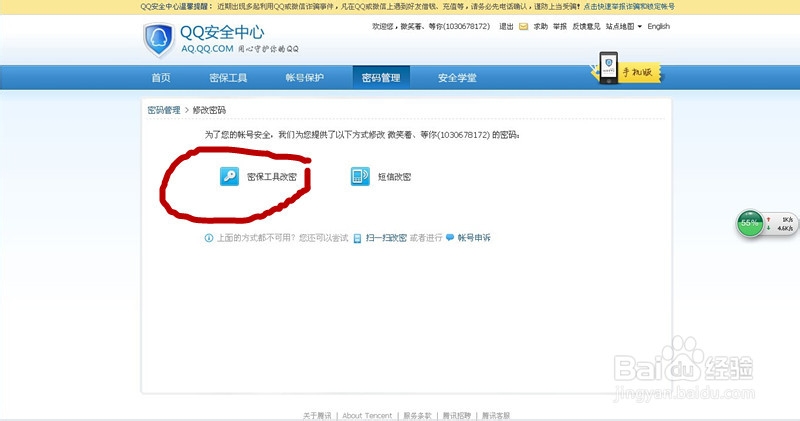
Task: Open the mail envelope icon in header
Action: point(523,27)
